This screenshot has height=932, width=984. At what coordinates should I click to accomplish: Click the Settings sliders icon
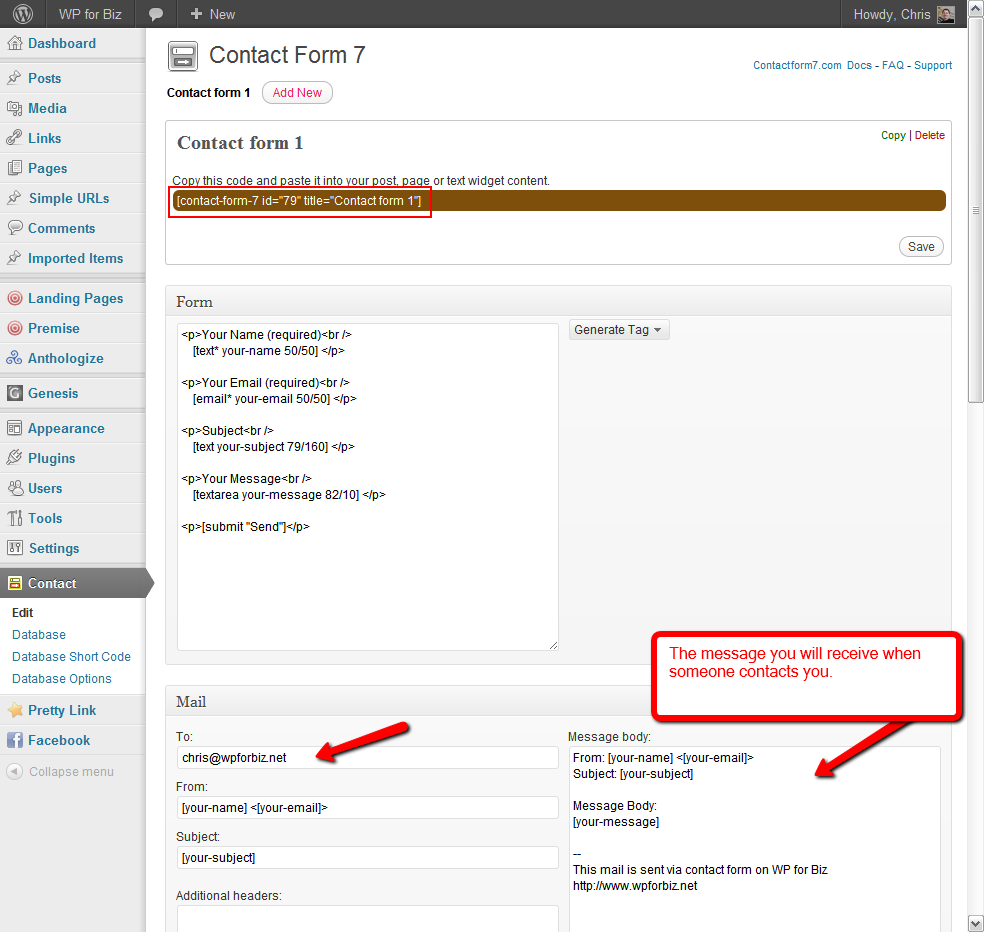(14, 548)
